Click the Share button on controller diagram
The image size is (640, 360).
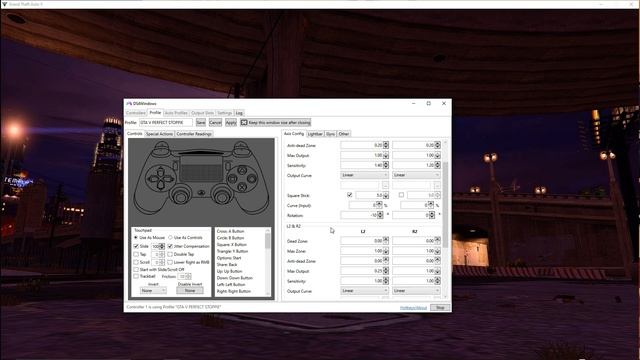click(x=175, y=166)
